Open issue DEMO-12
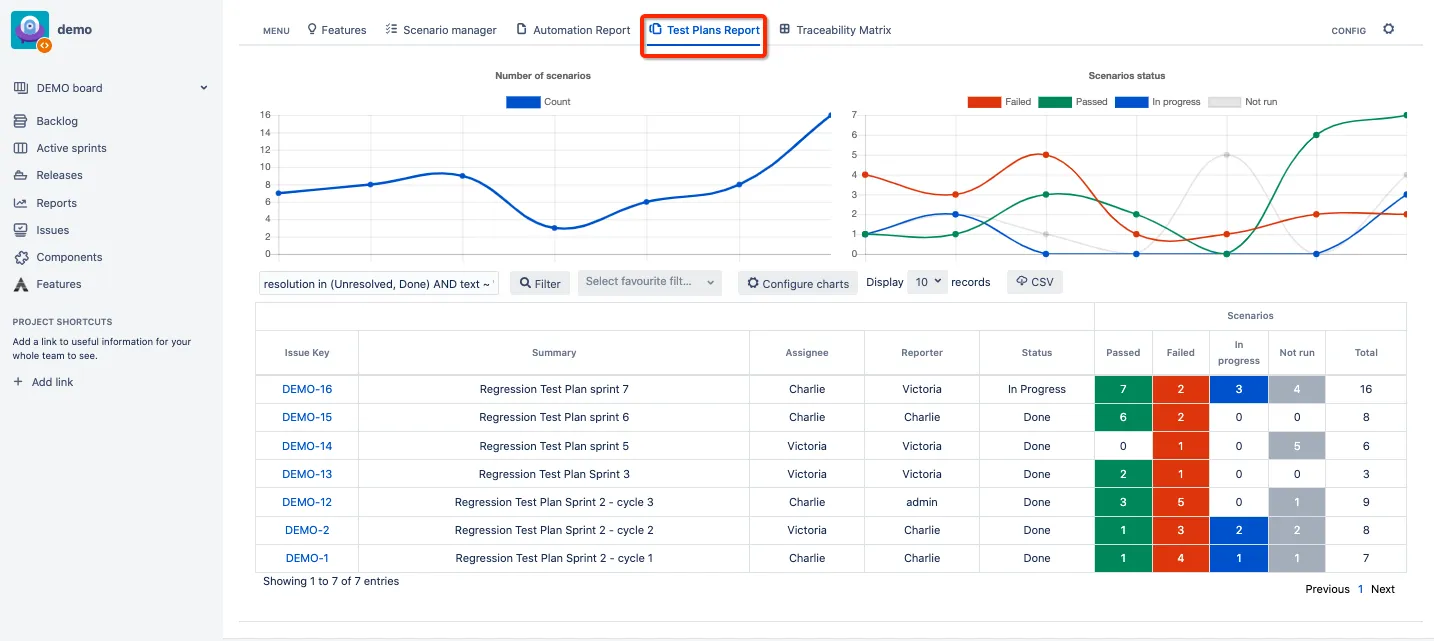The height and width of the screenshot is (641, 1434). tap(307, 502)
